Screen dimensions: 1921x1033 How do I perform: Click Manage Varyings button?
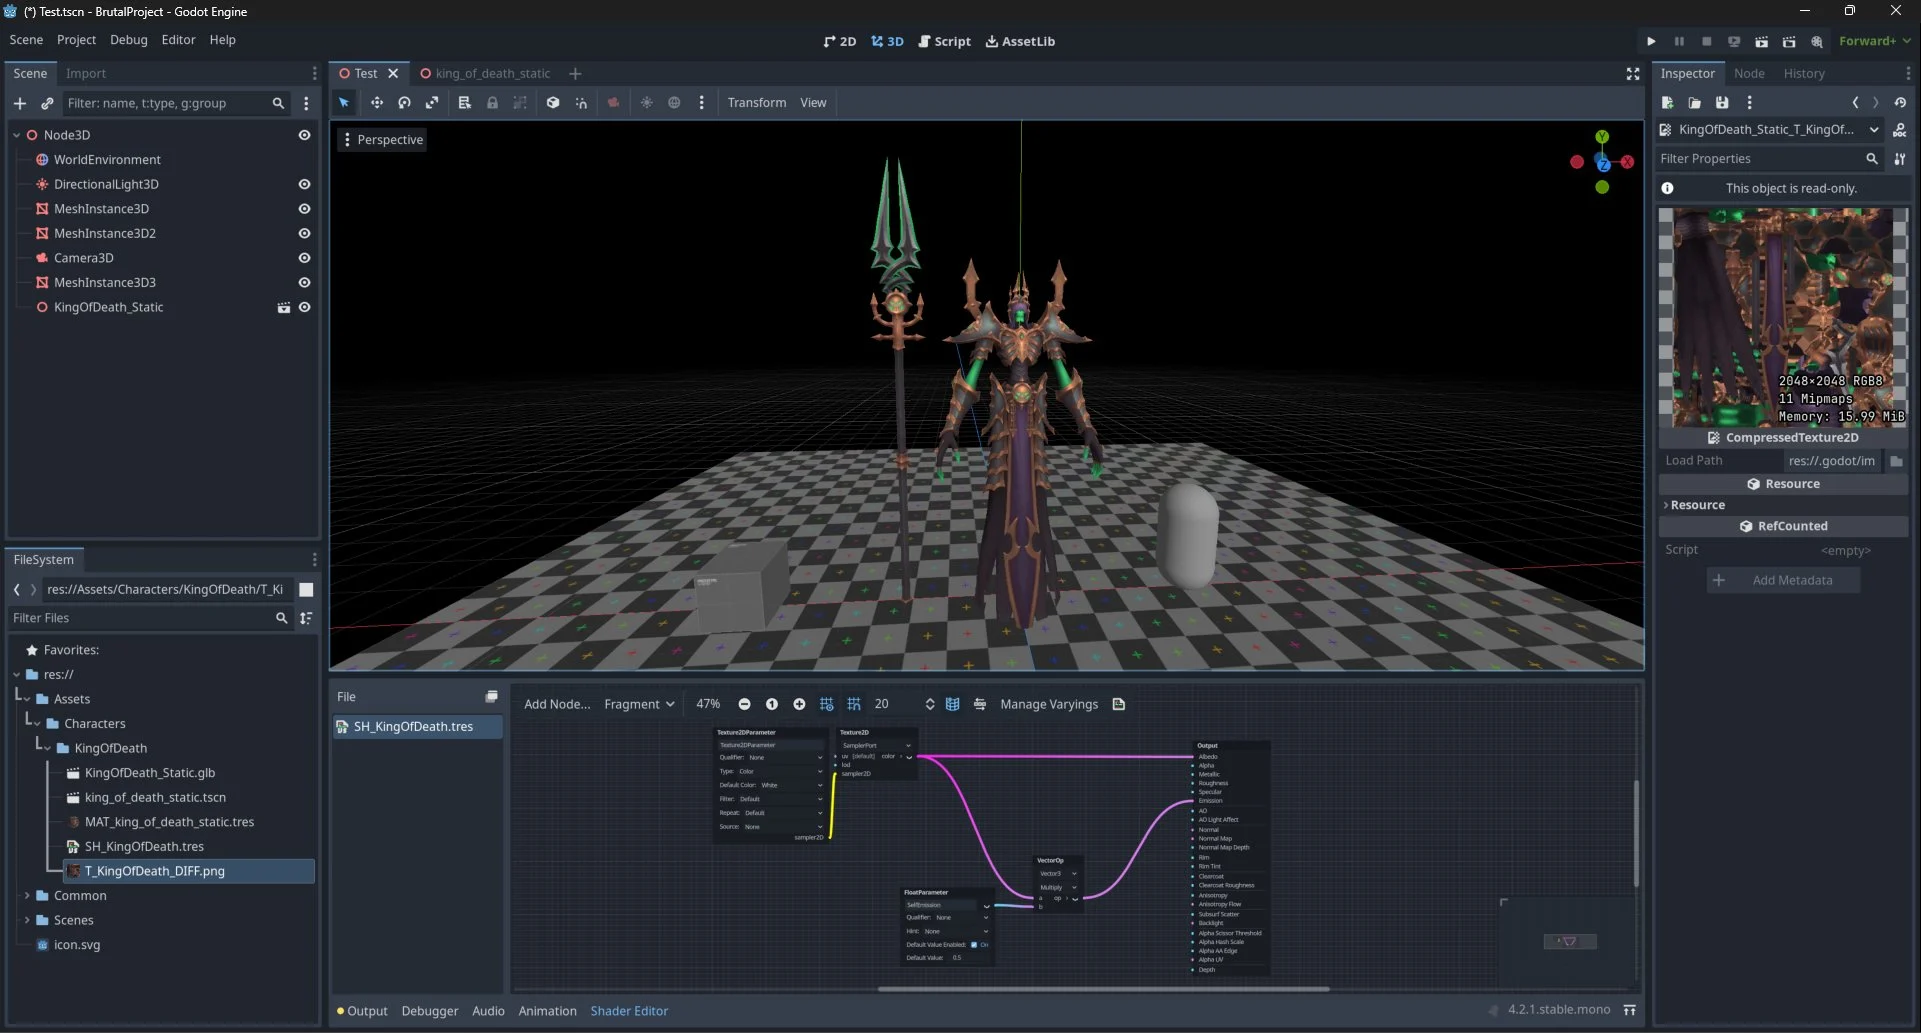coord(1049,704)
